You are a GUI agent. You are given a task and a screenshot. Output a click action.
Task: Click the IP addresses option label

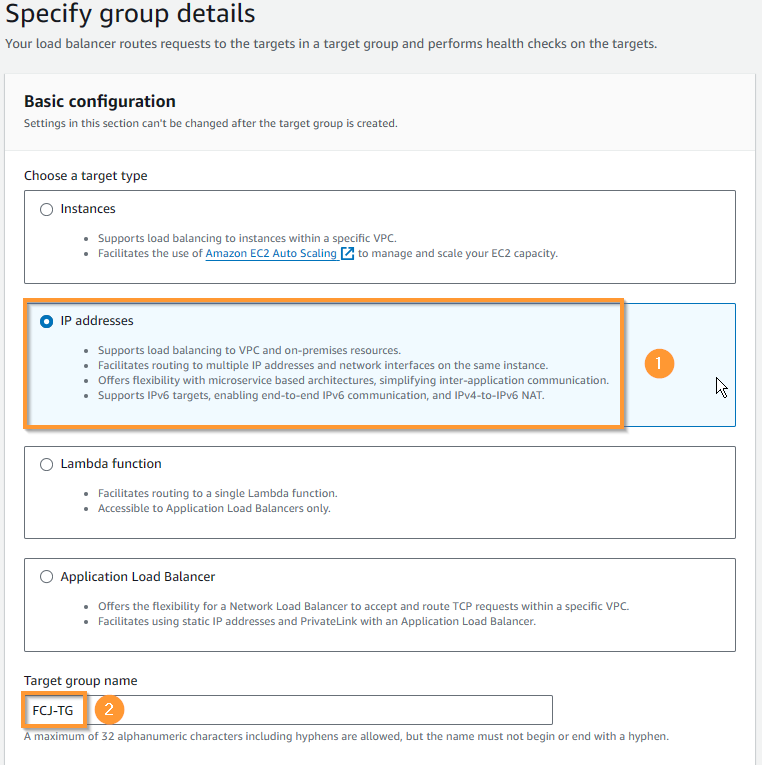pyautogui.click(x=97, y=321)
